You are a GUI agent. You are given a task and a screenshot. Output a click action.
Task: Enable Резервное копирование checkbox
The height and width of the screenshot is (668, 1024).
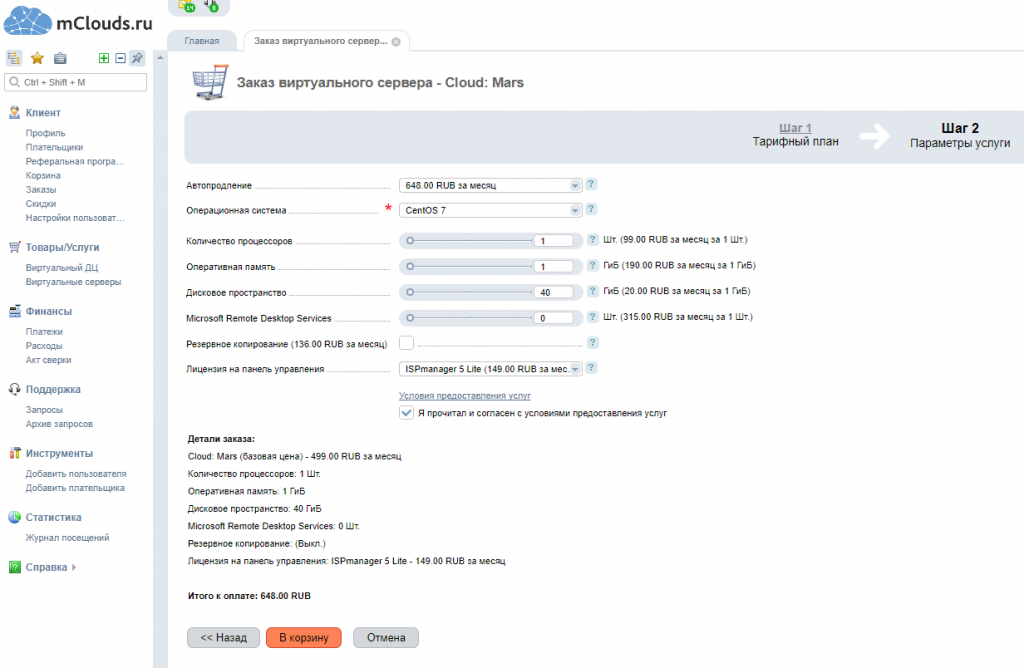(x=406, y=343)
